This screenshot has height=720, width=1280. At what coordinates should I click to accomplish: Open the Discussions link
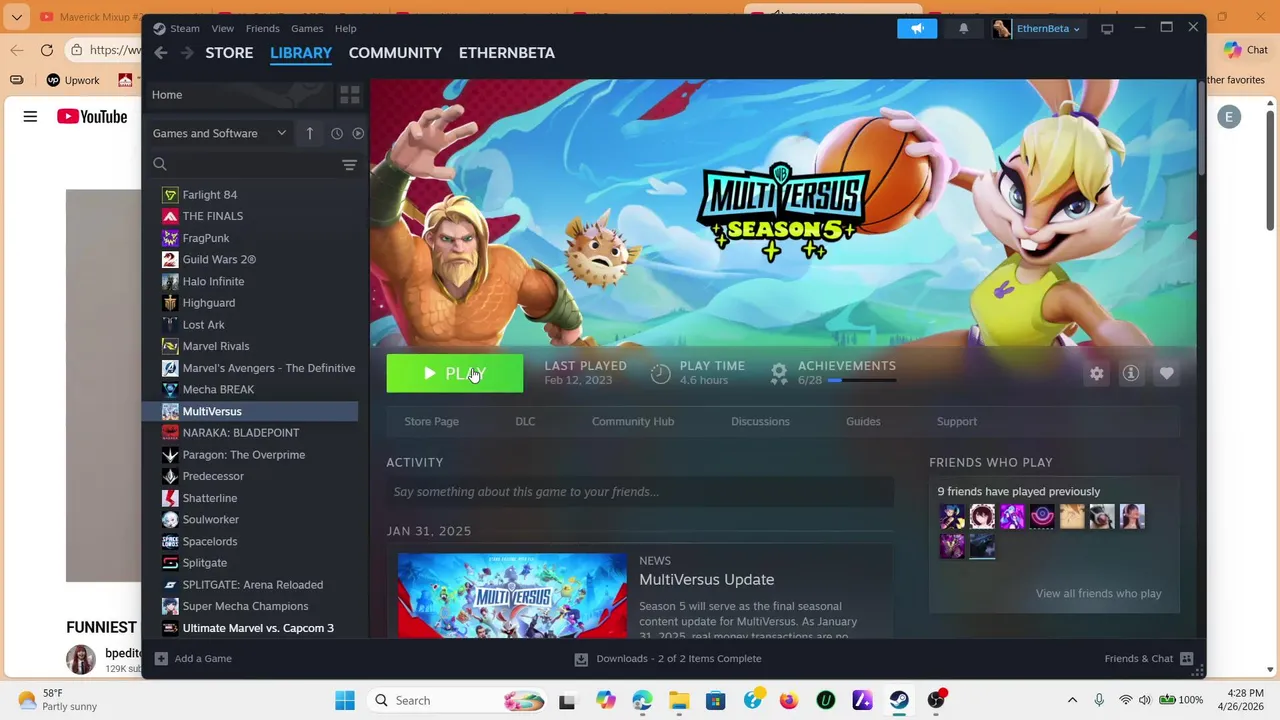[760, 421]
